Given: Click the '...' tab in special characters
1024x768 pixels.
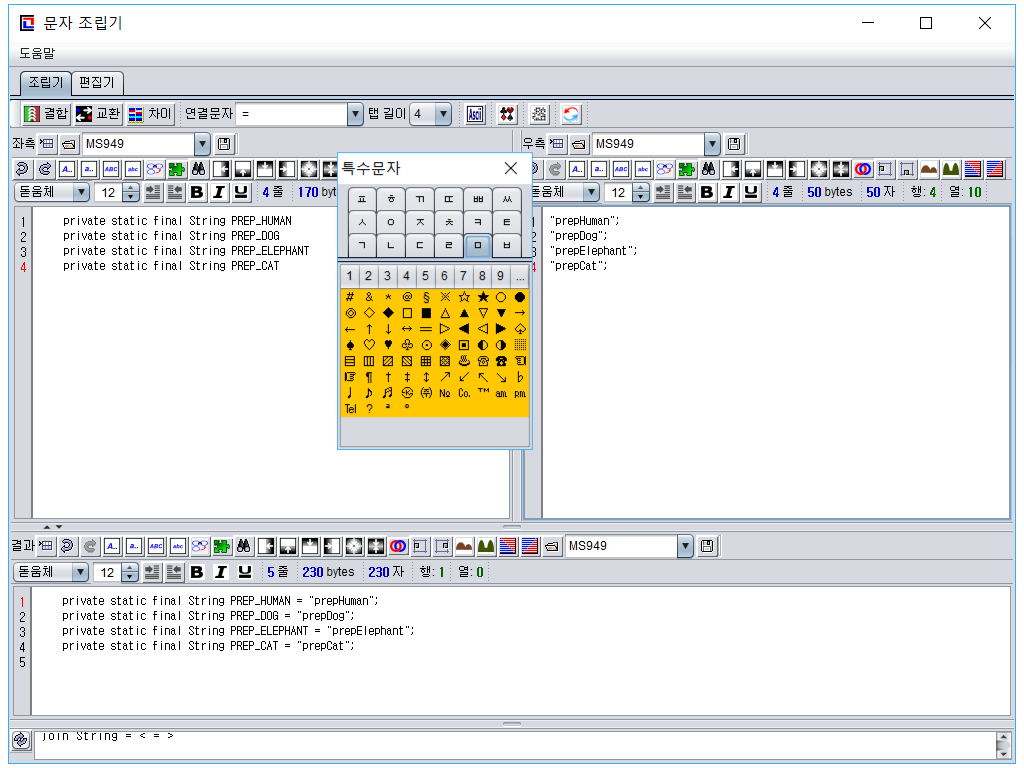Looking at the screenshot, I should click(x=520, y=276).
